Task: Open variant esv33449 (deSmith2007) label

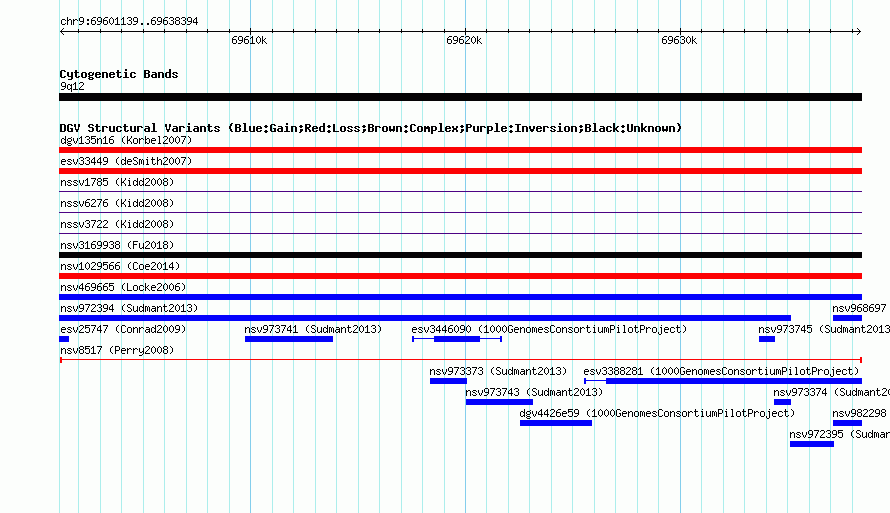Action: coord(126,161)
